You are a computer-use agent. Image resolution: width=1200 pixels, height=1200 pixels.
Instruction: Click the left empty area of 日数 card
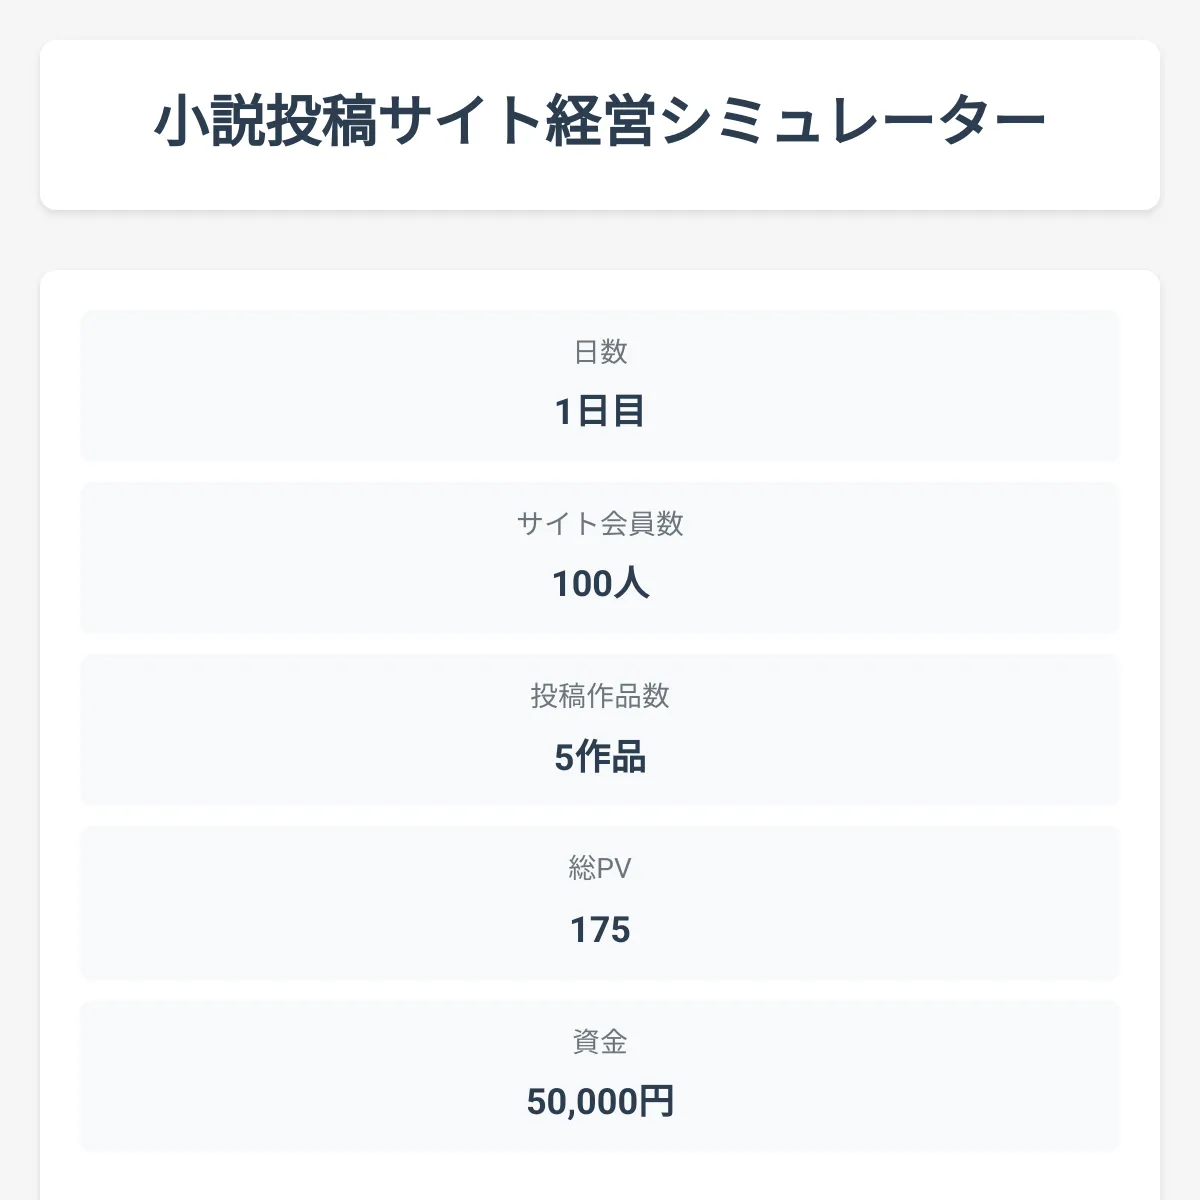250,386
